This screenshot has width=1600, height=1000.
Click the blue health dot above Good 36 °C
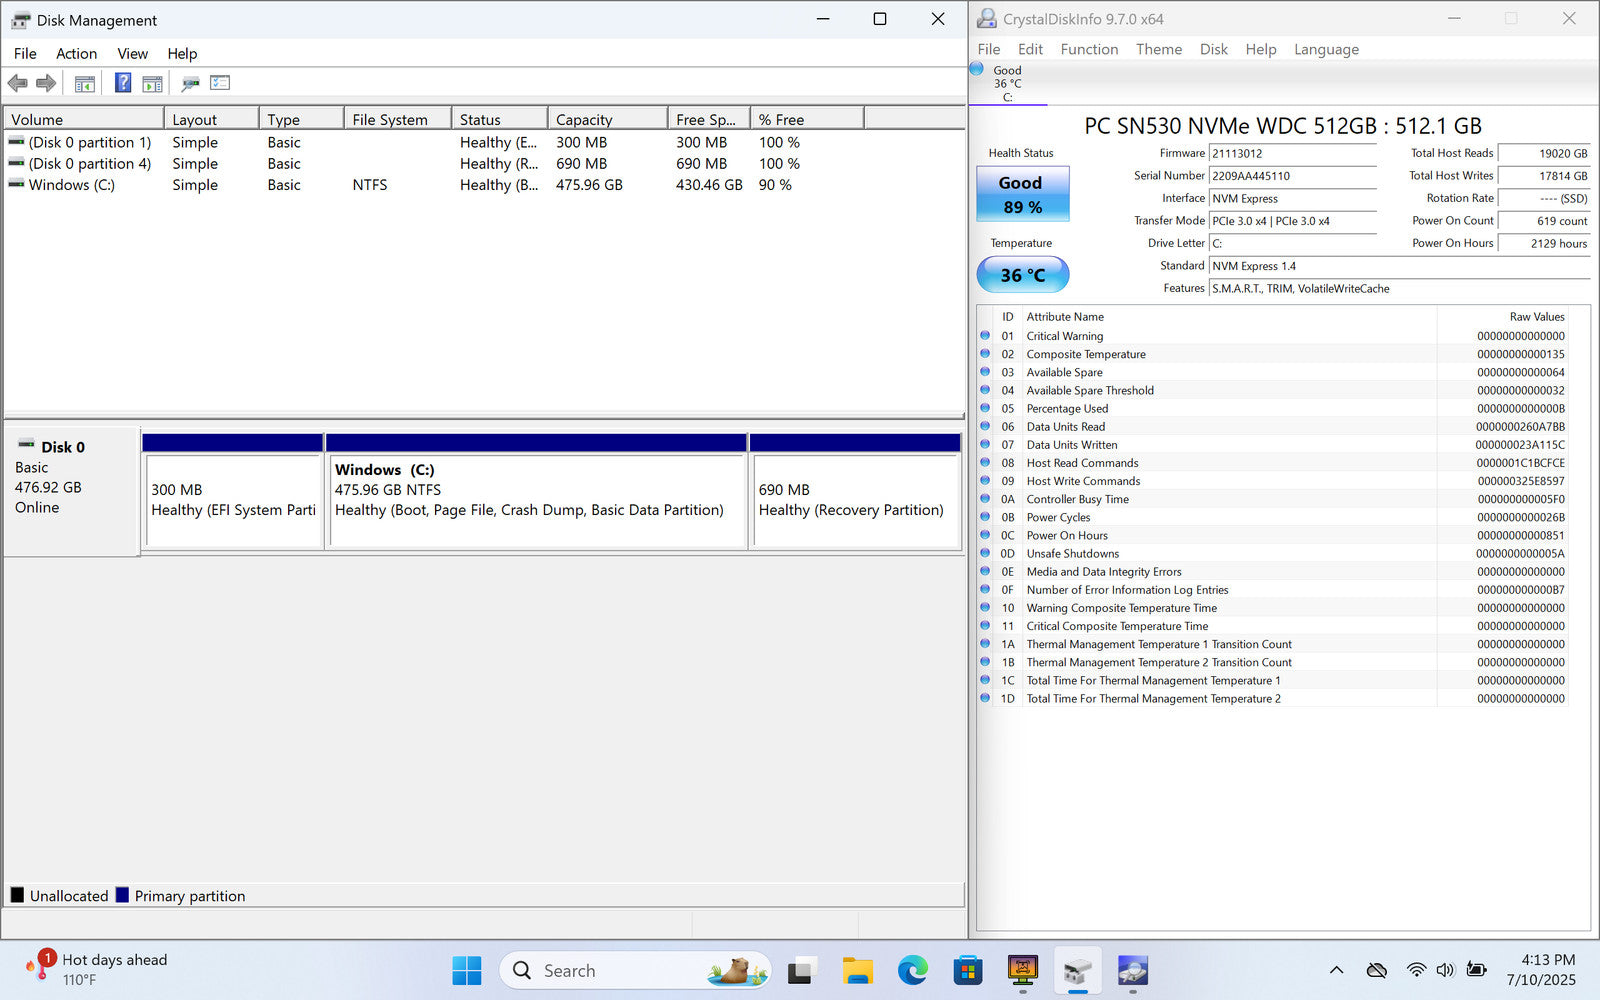pos(977,69)
